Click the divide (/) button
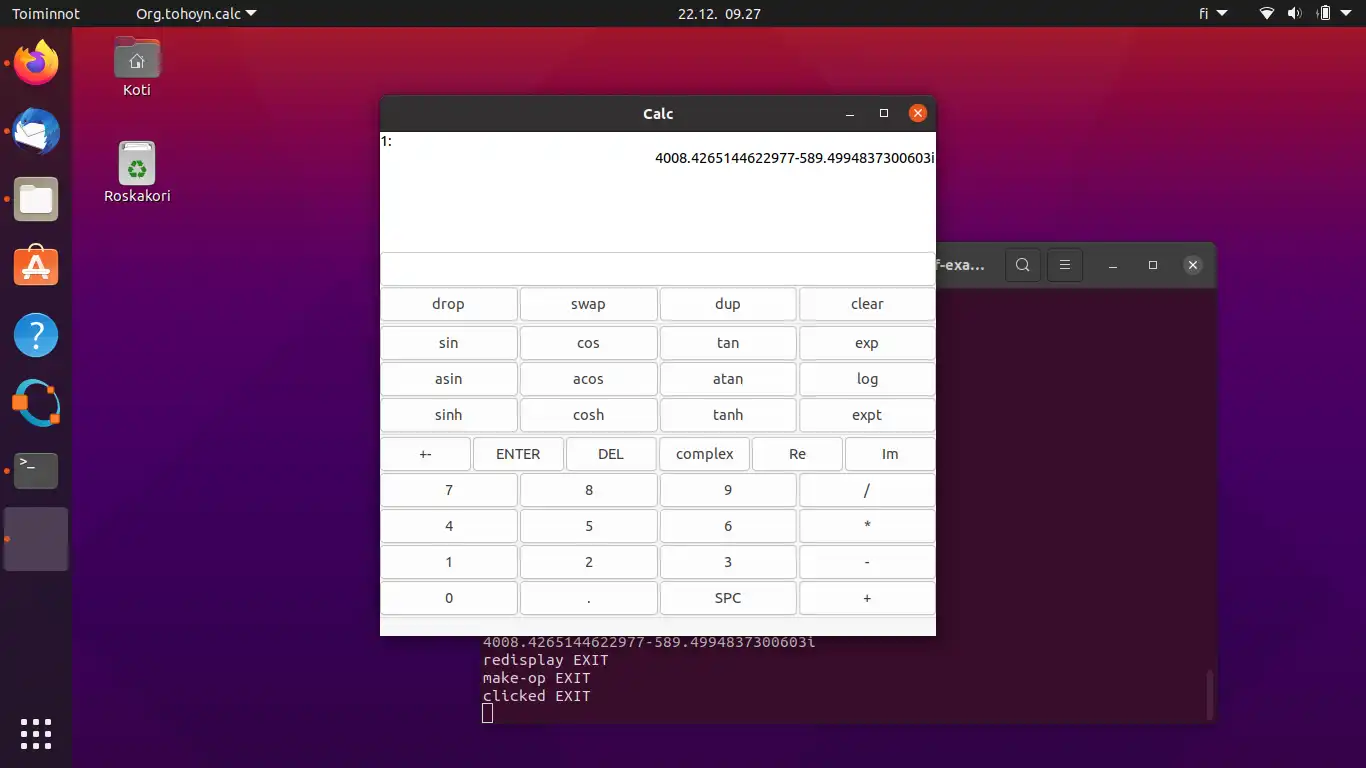Viewport: 1366px width, 768px height. (867, 490)
